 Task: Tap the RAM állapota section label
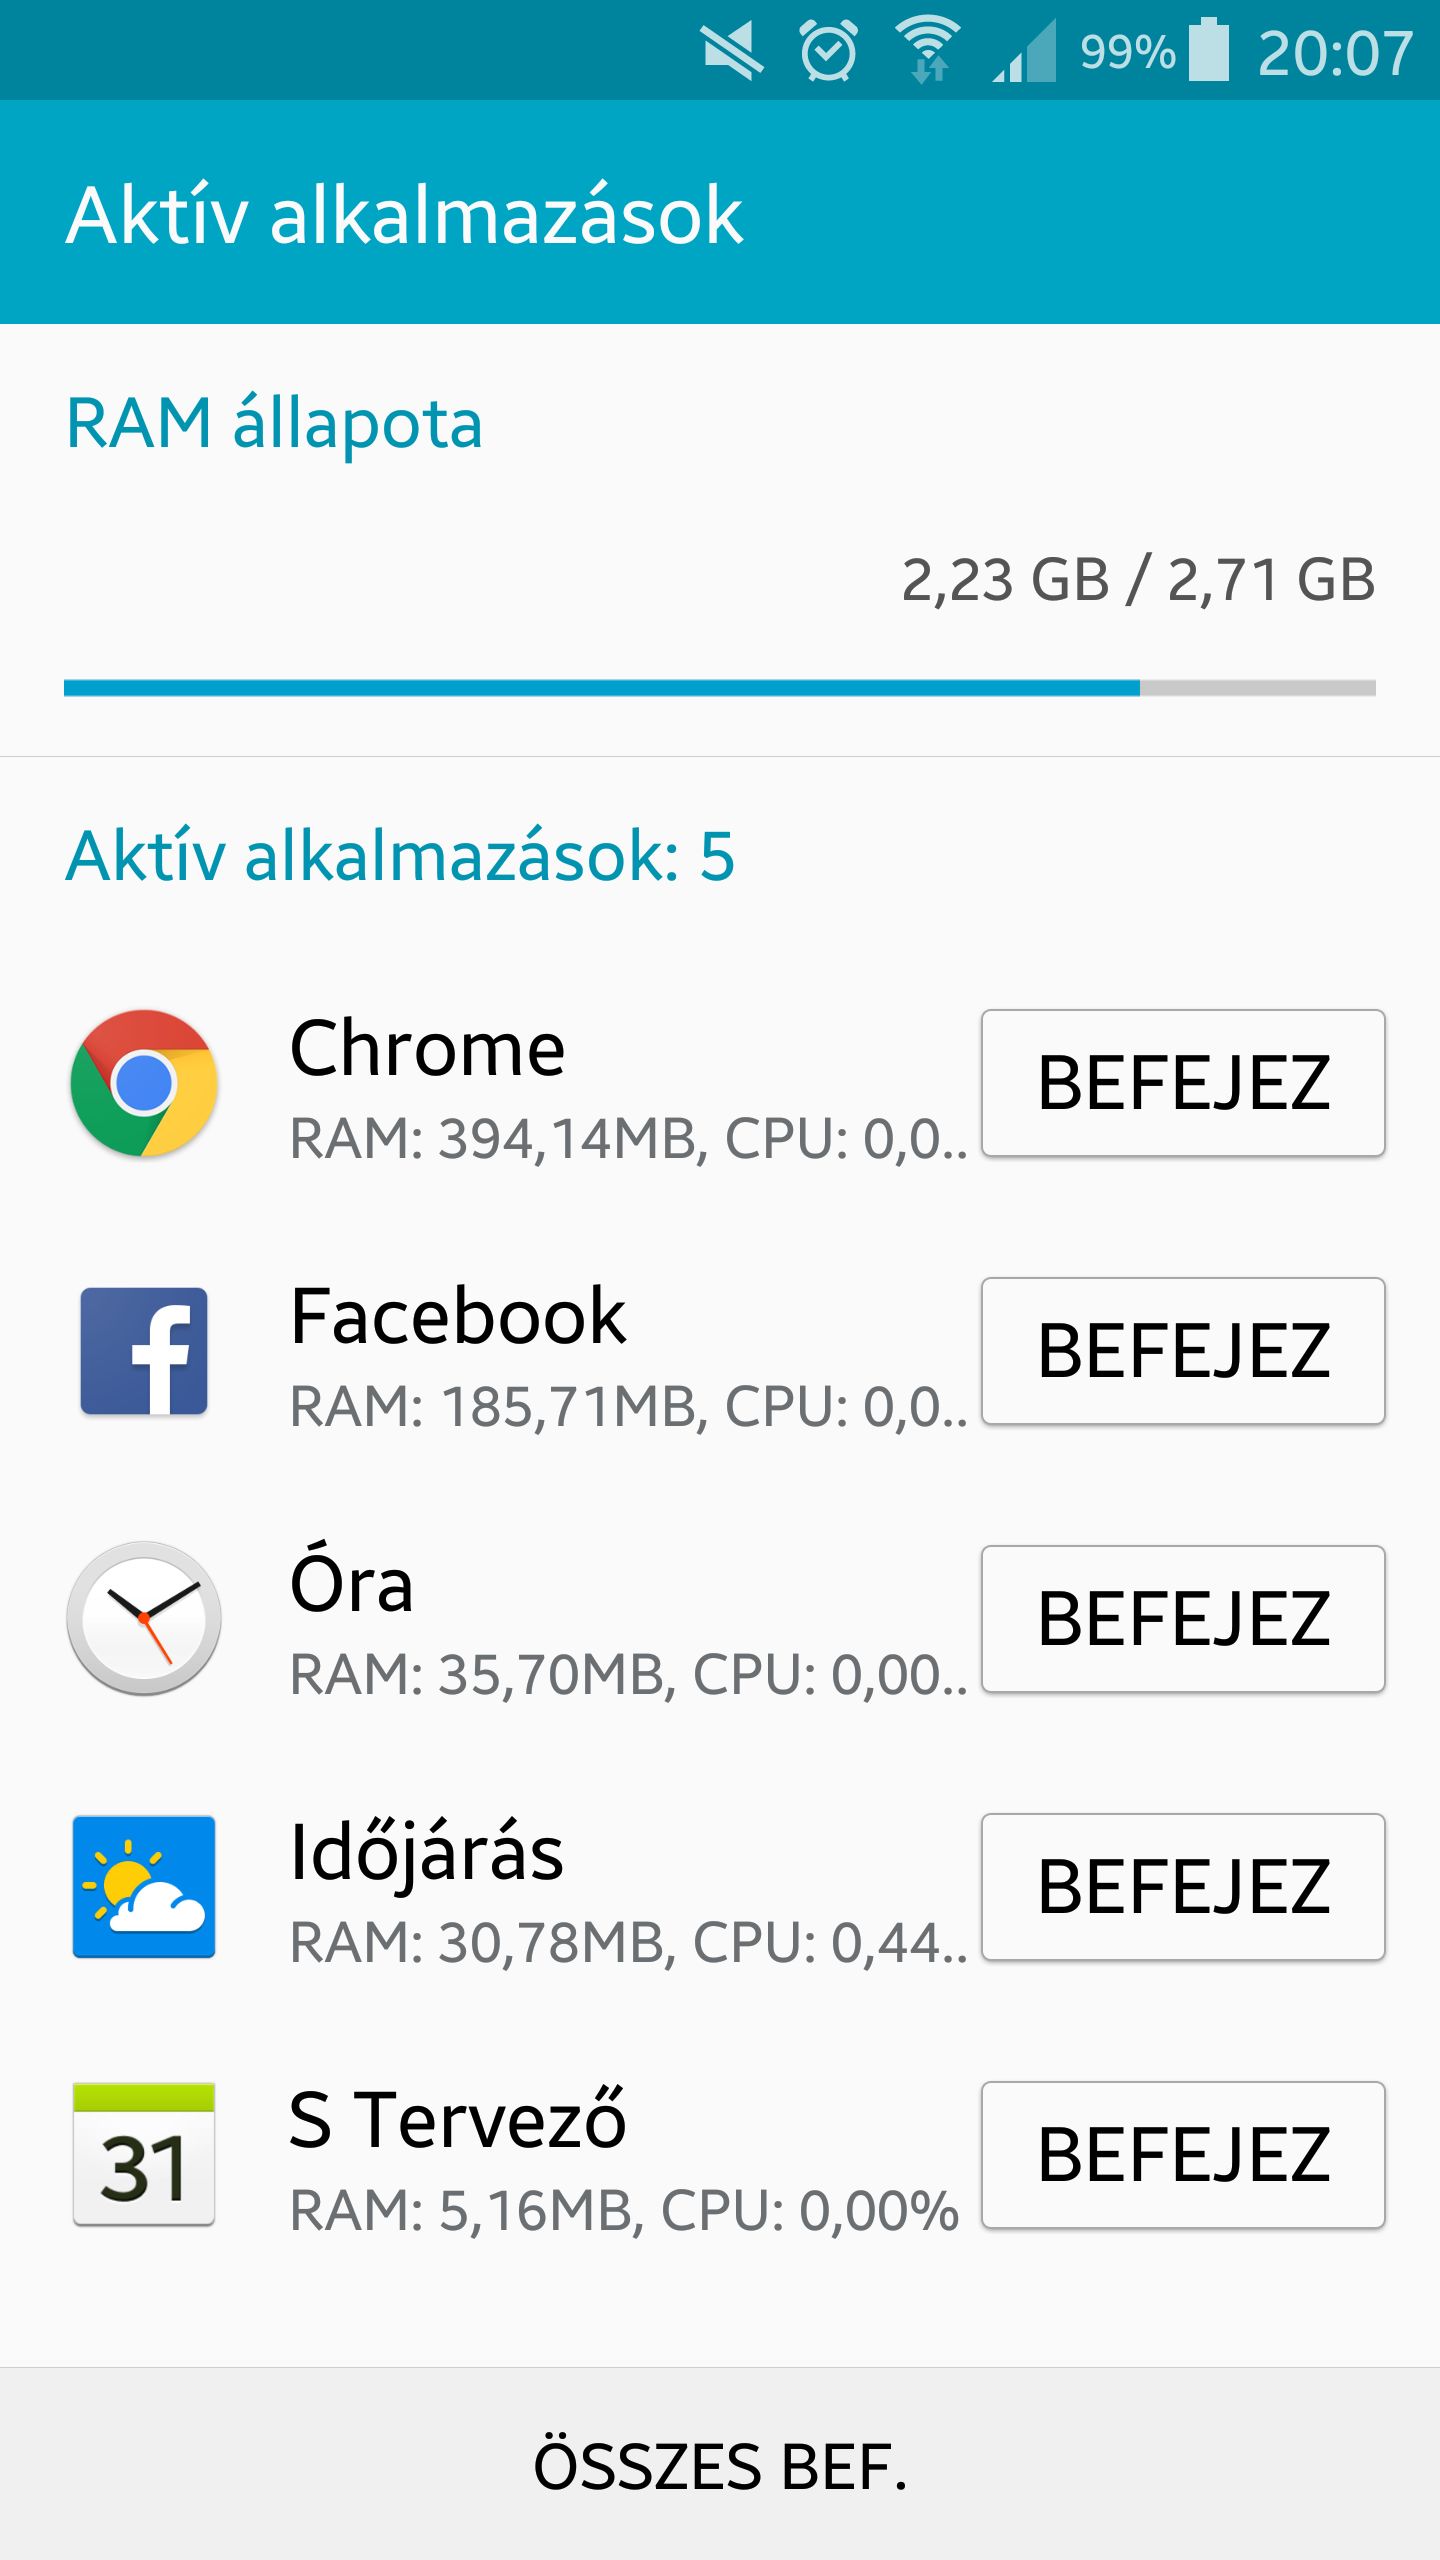275,423
